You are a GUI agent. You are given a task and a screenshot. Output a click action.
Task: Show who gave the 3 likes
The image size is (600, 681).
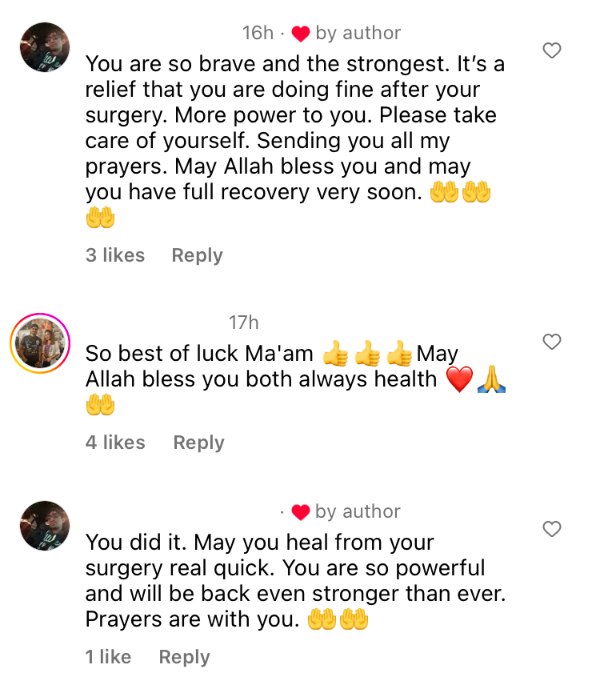tap(115, 255)
